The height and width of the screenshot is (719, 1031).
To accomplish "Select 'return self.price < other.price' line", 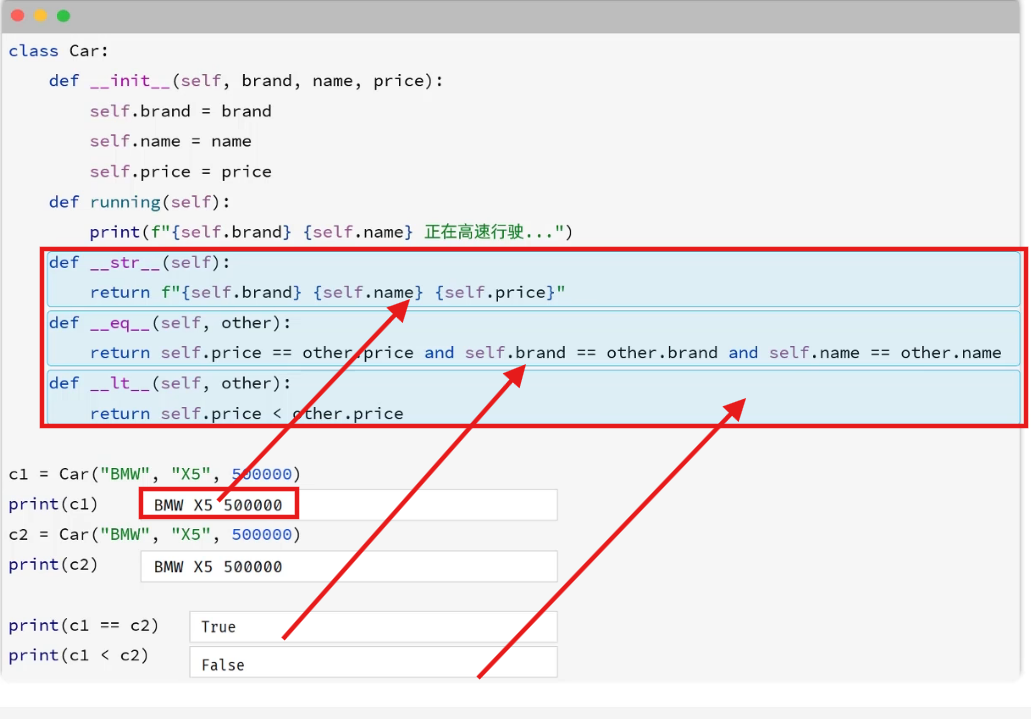I will [247, 414].
